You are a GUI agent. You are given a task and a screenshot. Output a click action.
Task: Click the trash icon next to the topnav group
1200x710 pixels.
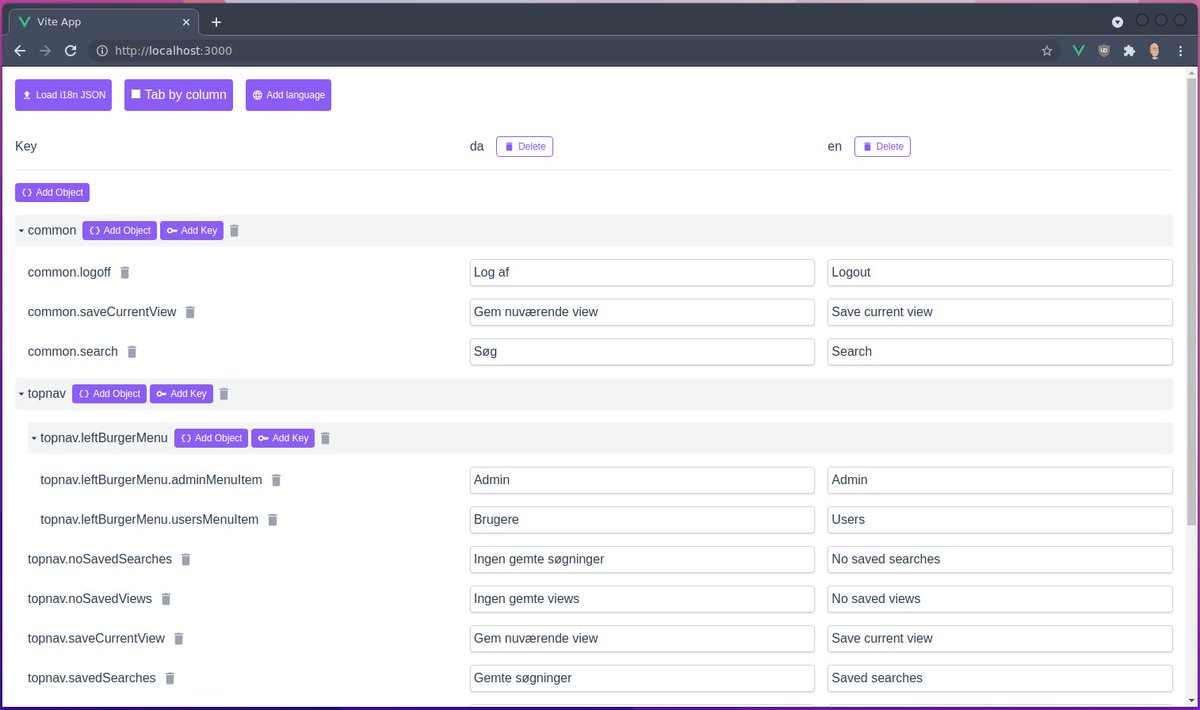(x=223, y=393)
